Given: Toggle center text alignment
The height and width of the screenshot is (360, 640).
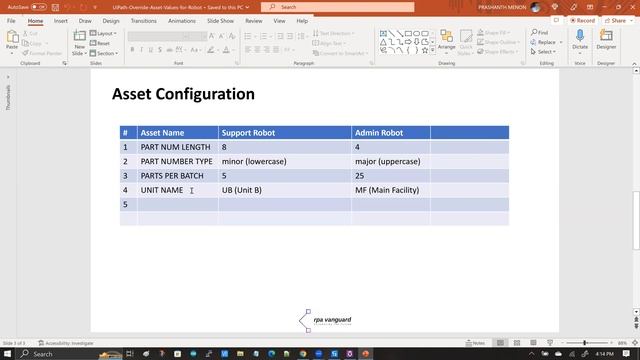Looking at the screenshot, I should tap(257, 50).
